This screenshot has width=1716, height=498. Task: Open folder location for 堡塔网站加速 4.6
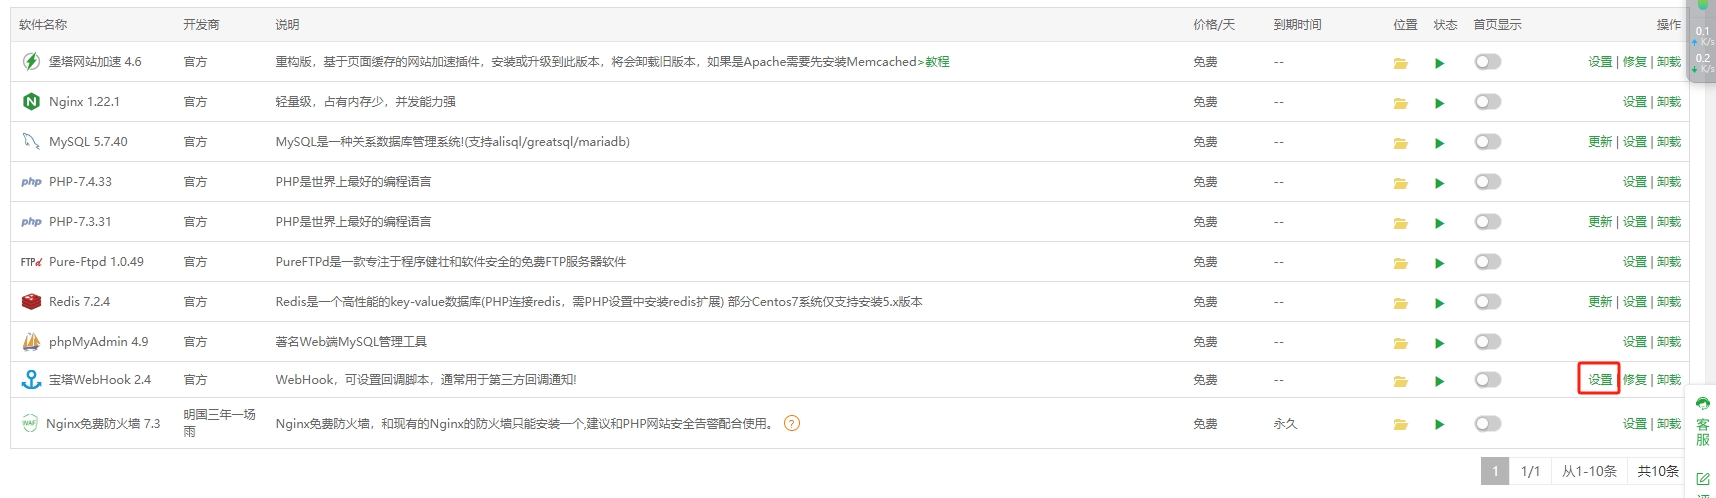pyautogui.click(x=1401, y=63)
